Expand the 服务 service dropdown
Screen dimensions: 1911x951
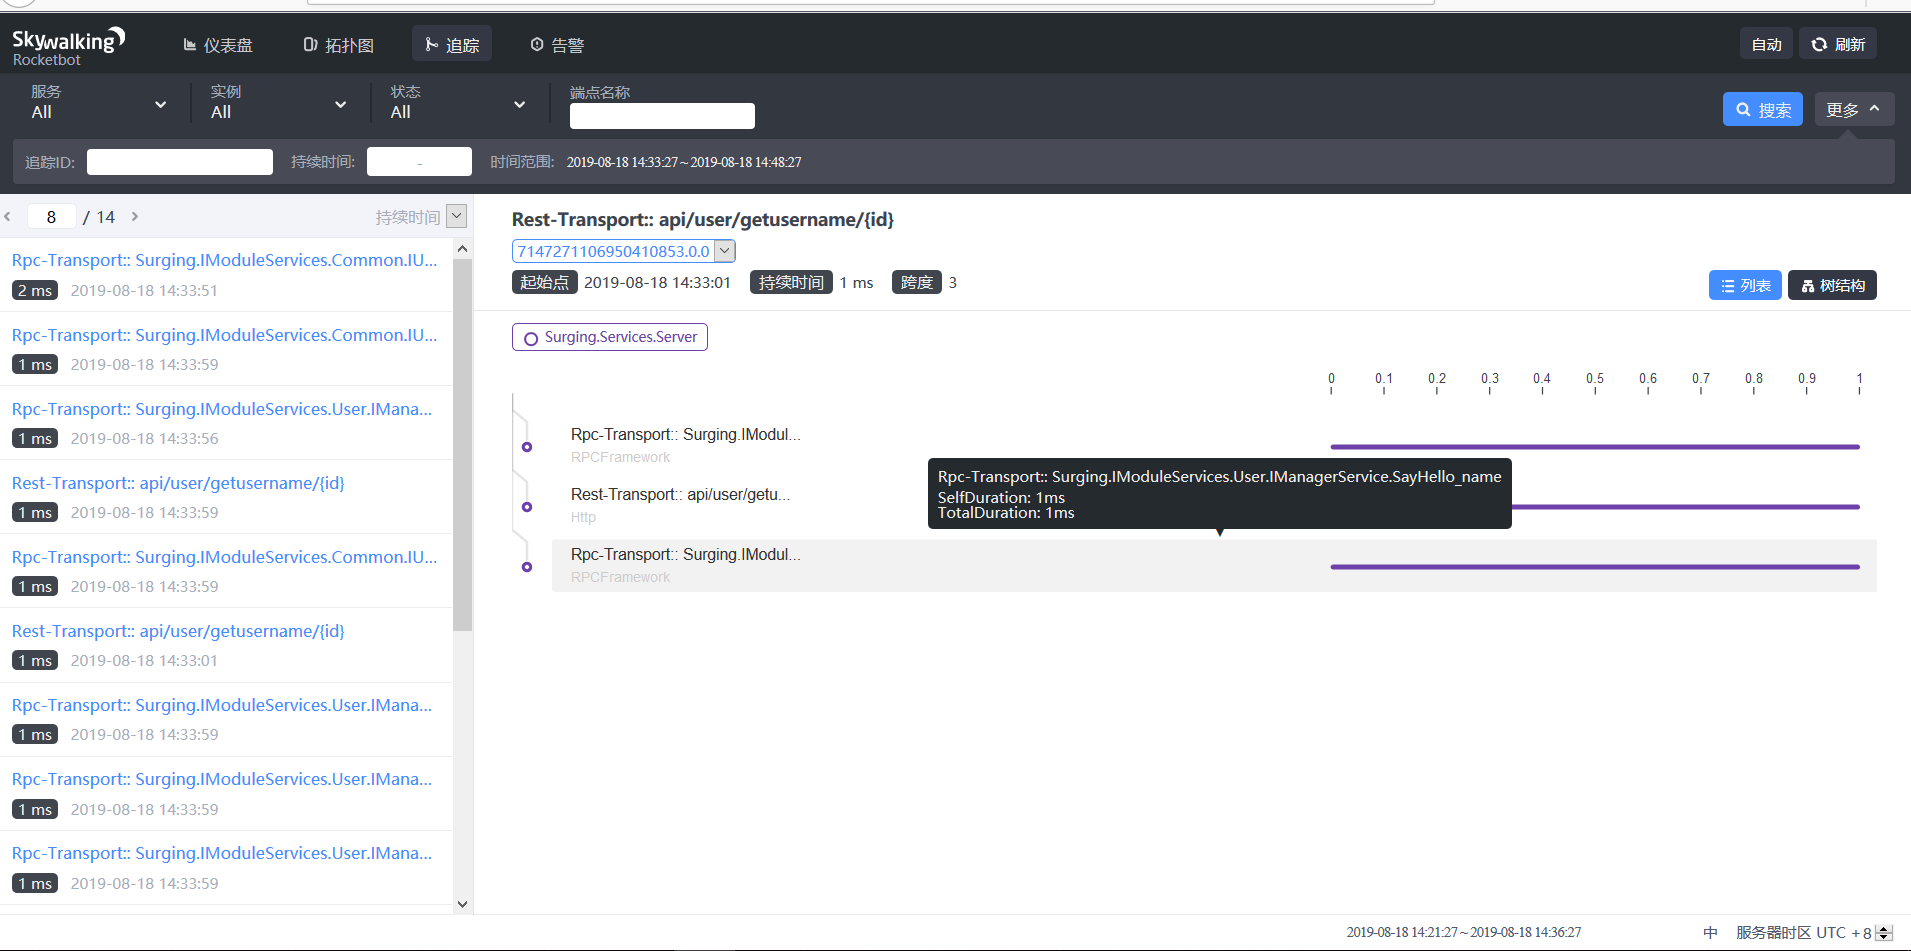(98, 103)
